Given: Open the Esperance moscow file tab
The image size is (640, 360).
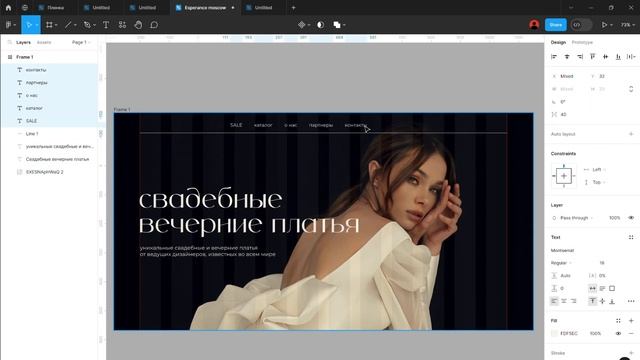Looking at the screenshot, I should click(205, 7).
